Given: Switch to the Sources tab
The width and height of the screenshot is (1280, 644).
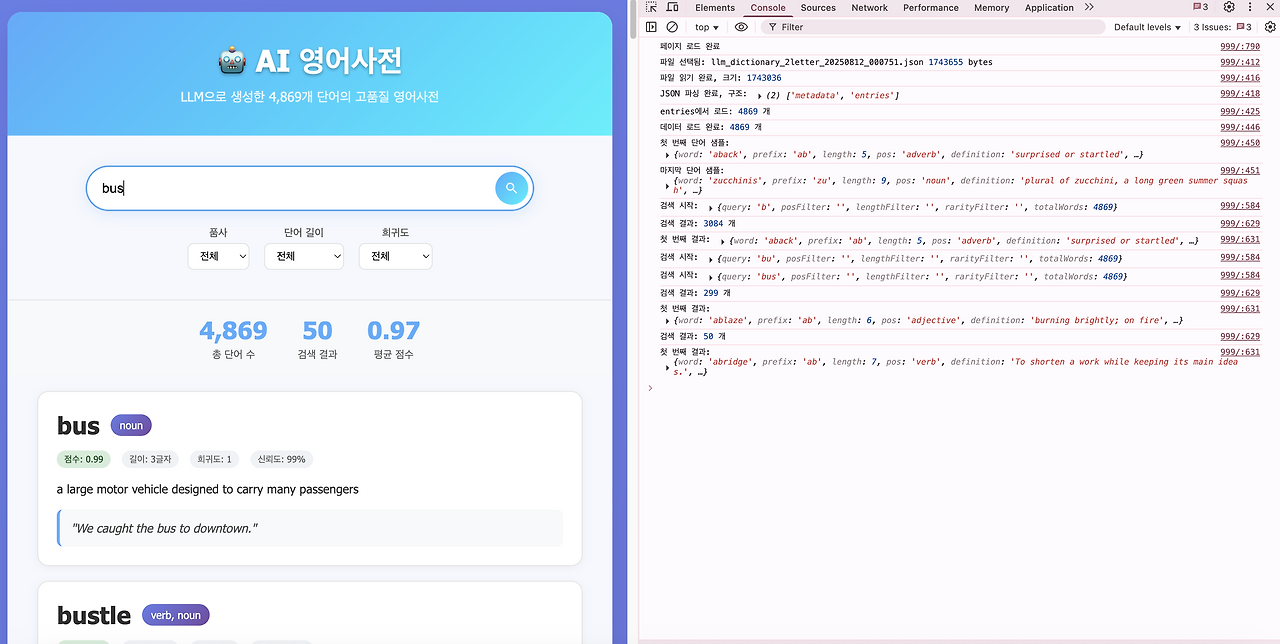Looking at the screenshot, I should [x=818, y=7].
